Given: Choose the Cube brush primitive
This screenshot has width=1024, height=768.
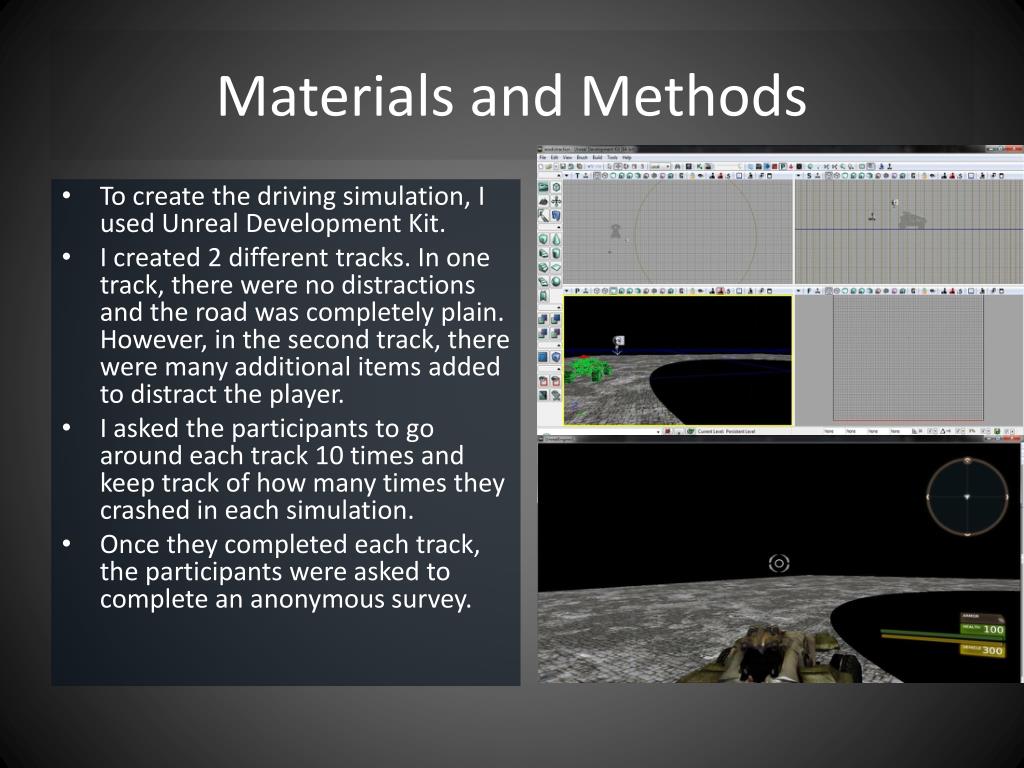Looking at the screenshot, I should point(543,239).
